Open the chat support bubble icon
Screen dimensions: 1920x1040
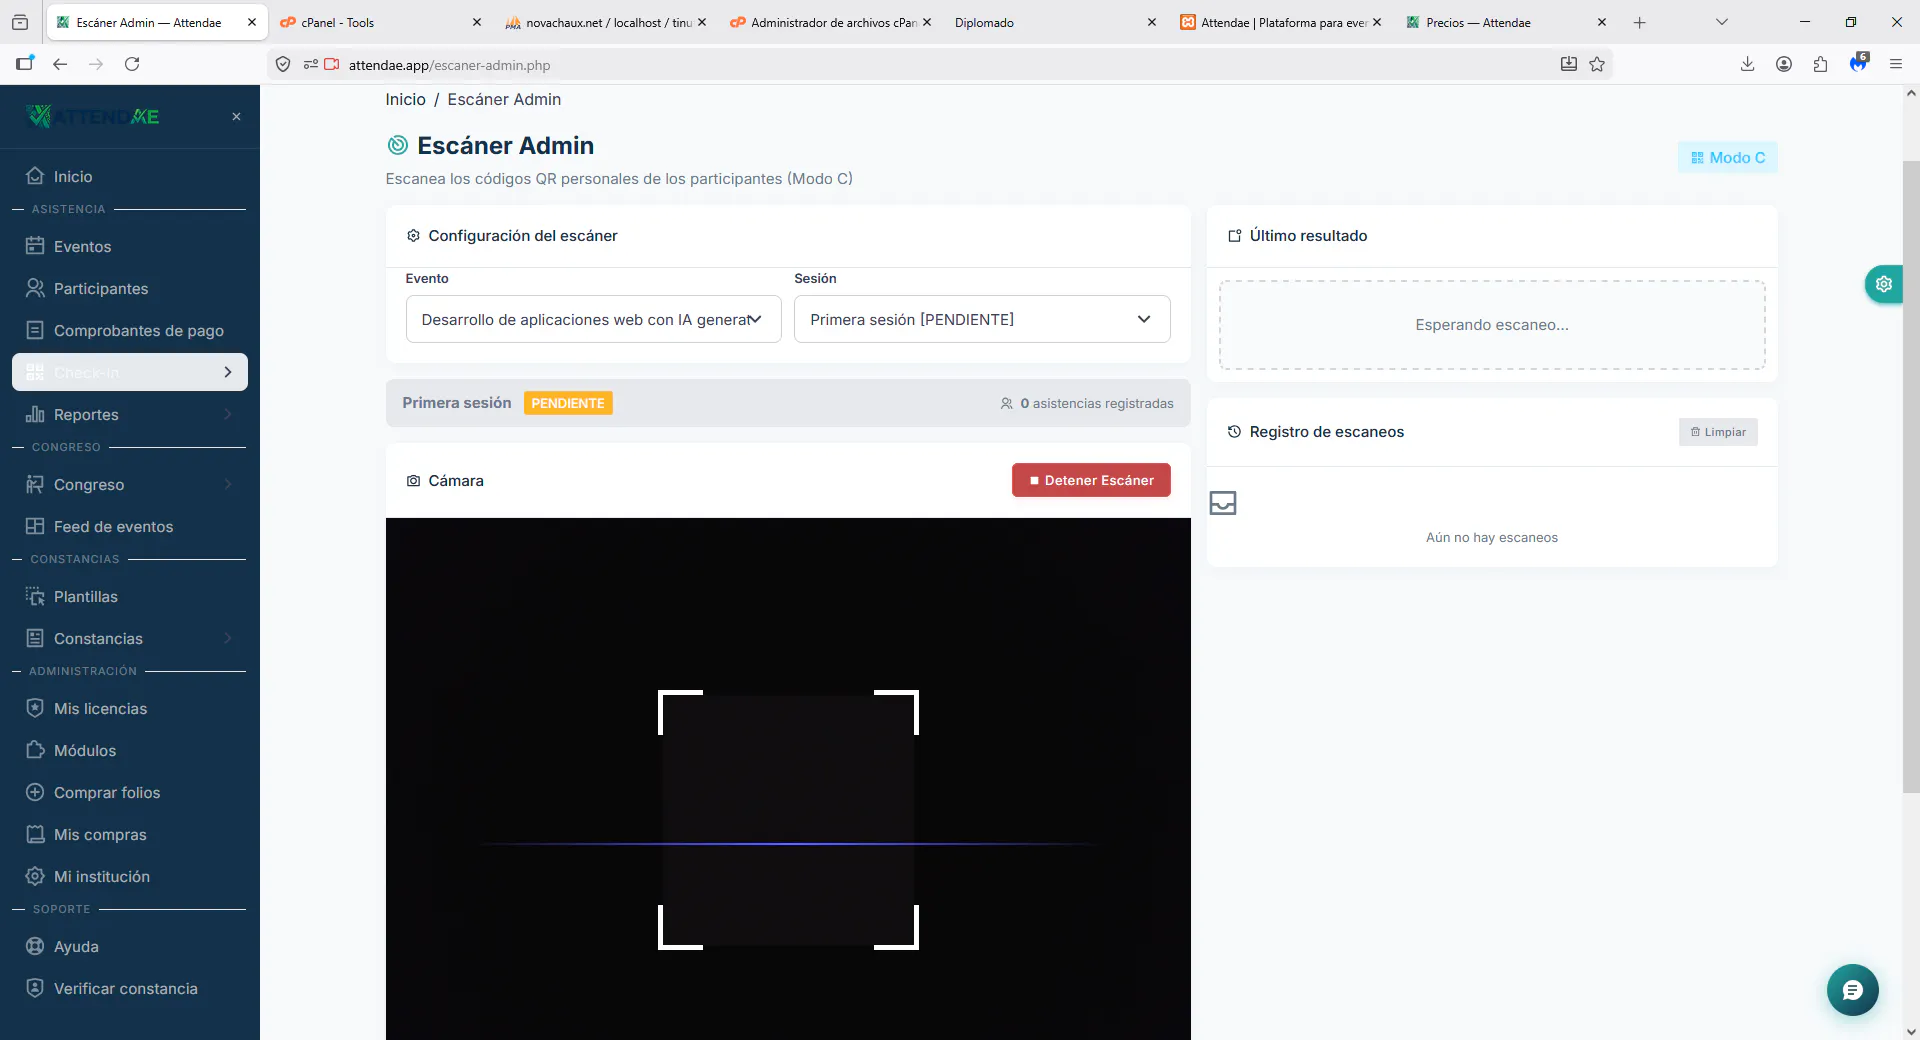point(1852,990)
